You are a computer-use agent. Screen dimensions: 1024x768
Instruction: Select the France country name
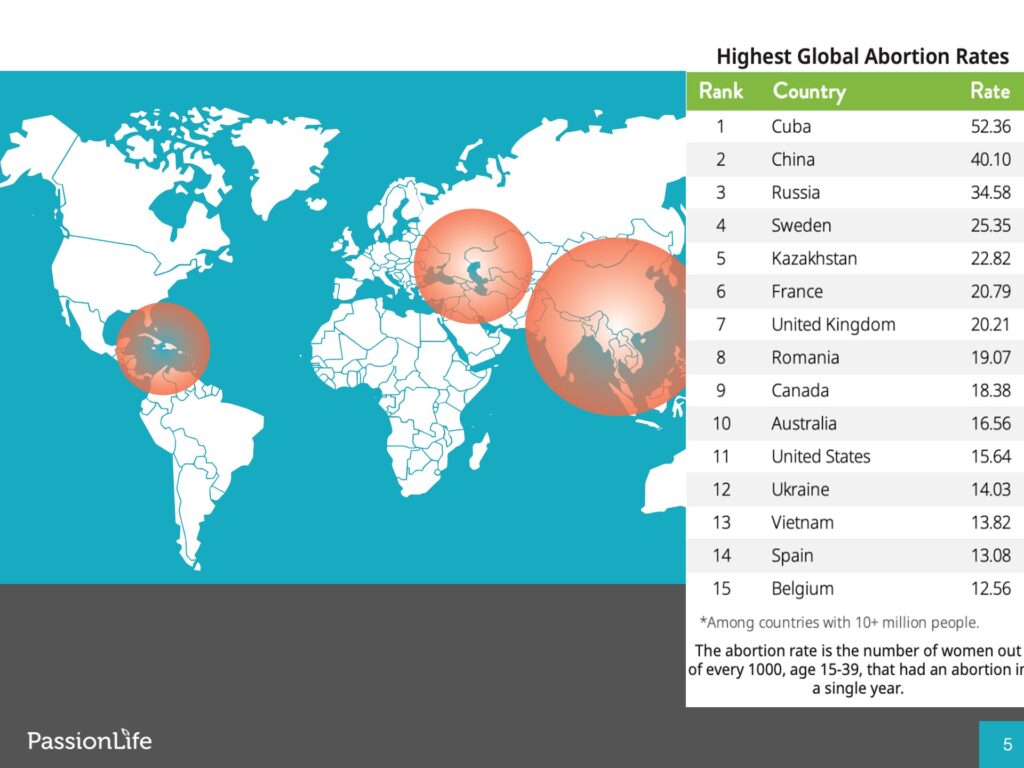(797, 291)
